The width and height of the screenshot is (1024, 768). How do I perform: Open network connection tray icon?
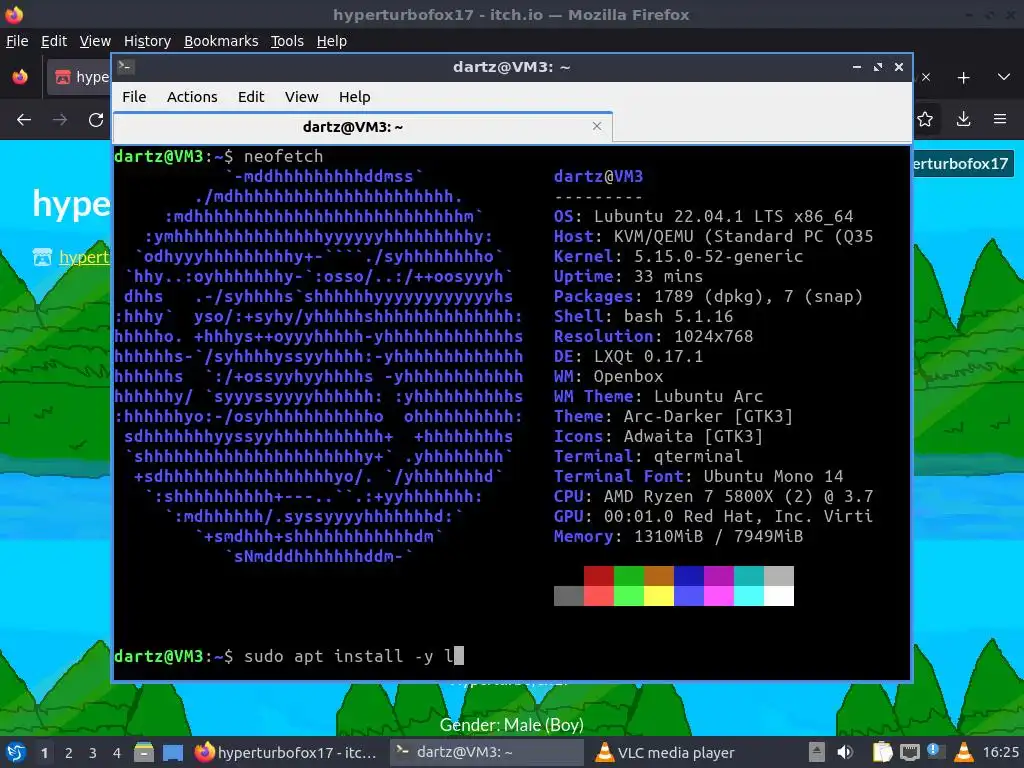pyautogui.click(x=910, y=752)
